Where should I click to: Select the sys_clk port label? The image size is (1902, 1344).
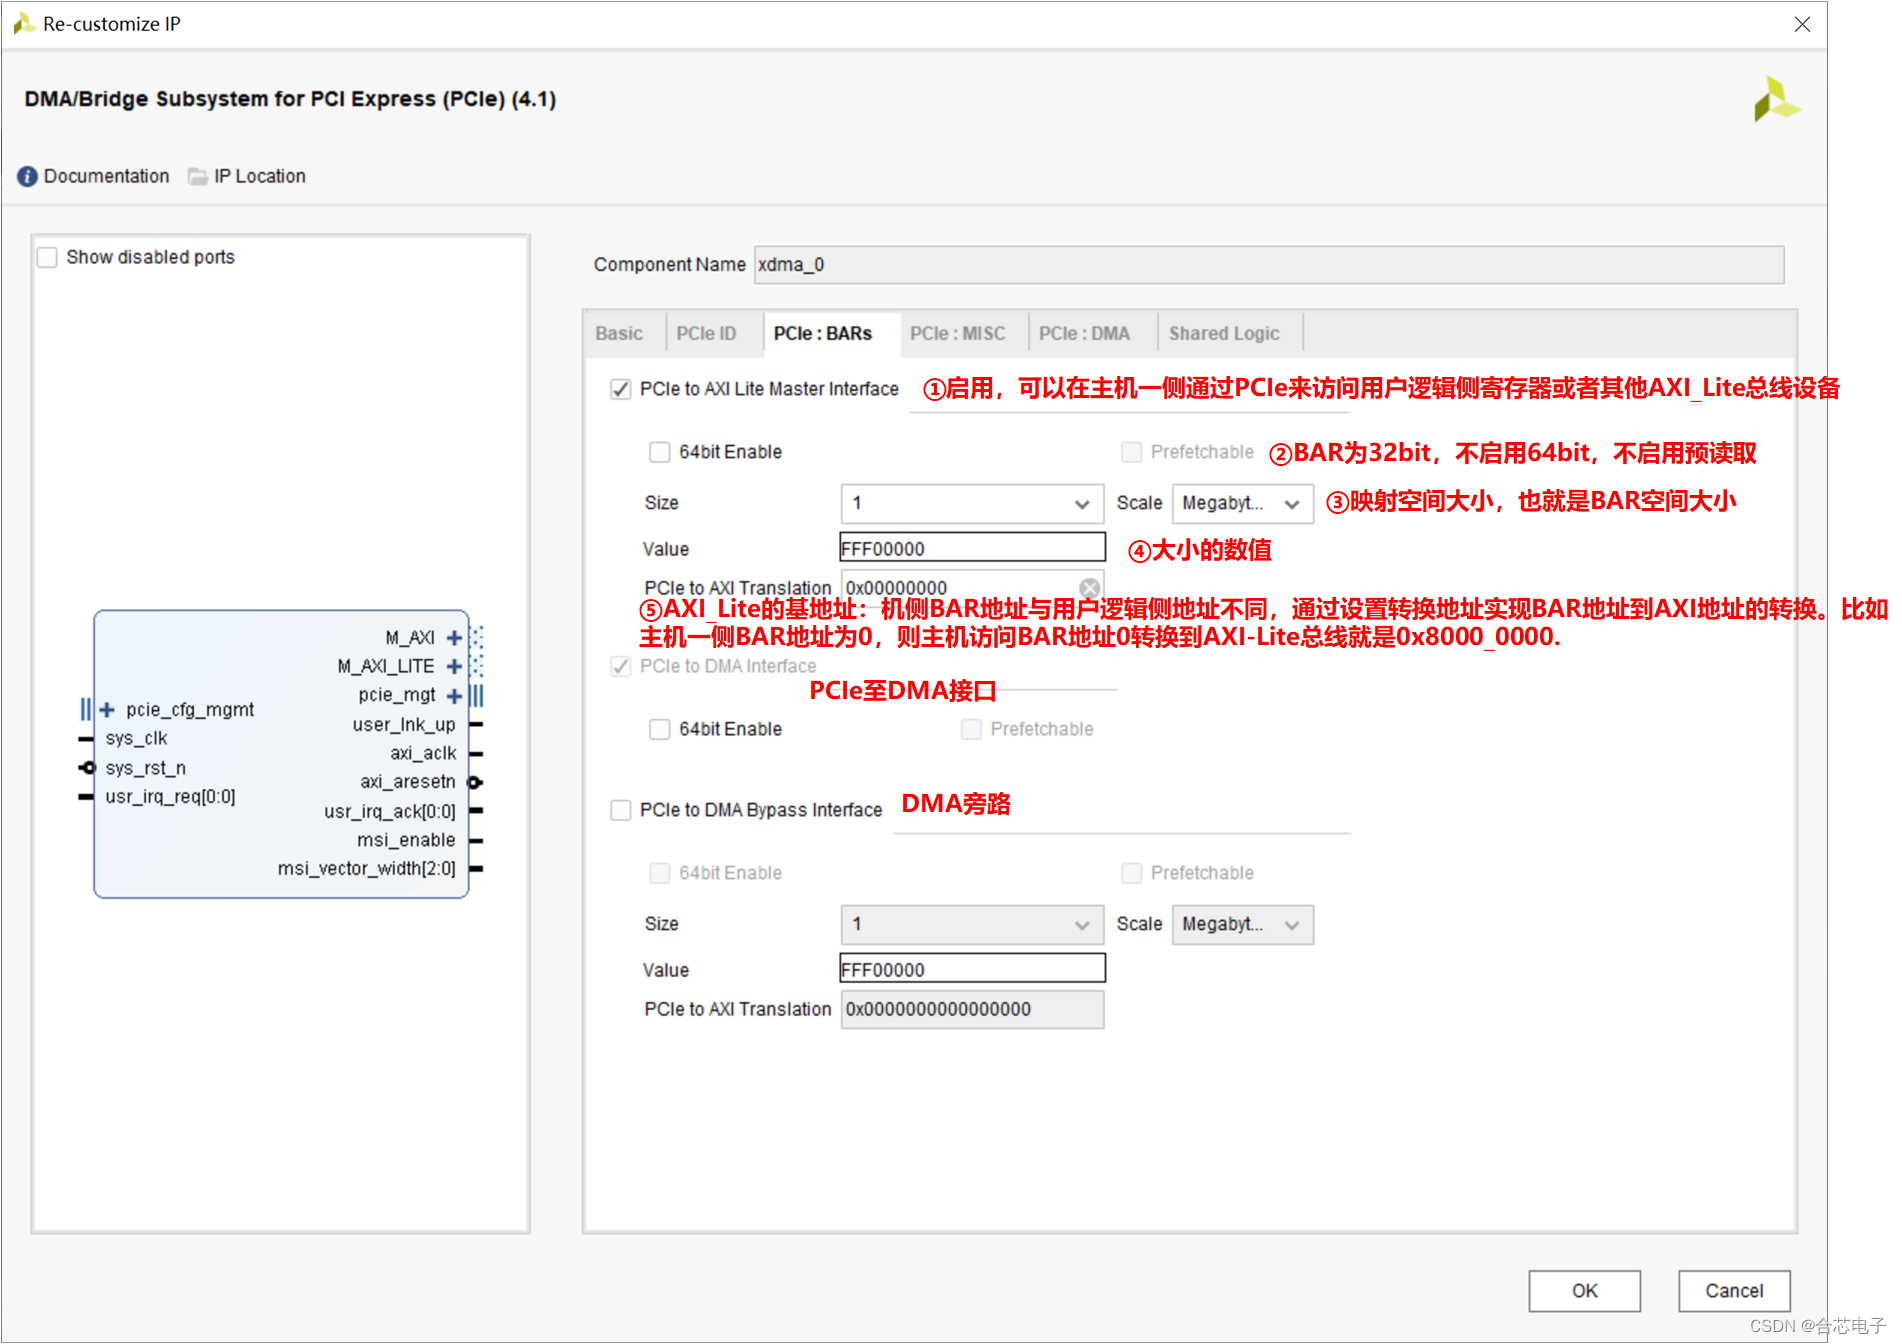pyautogui.click(x=136, y=738)
